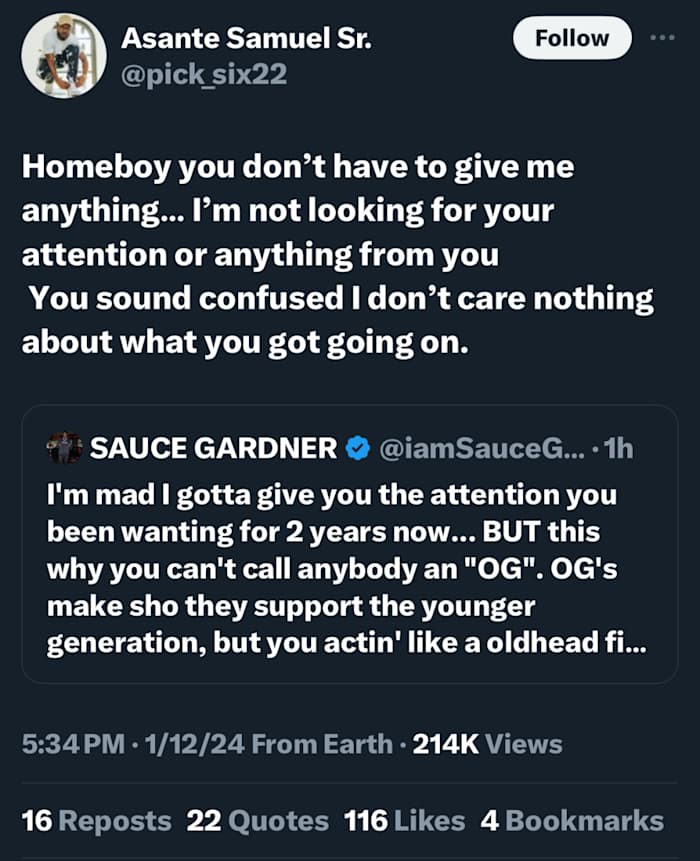Image resolution: width=700 pixels, height=861 pixels.
Task: Show the 22 Quotes list
Action: coord(257,821)
